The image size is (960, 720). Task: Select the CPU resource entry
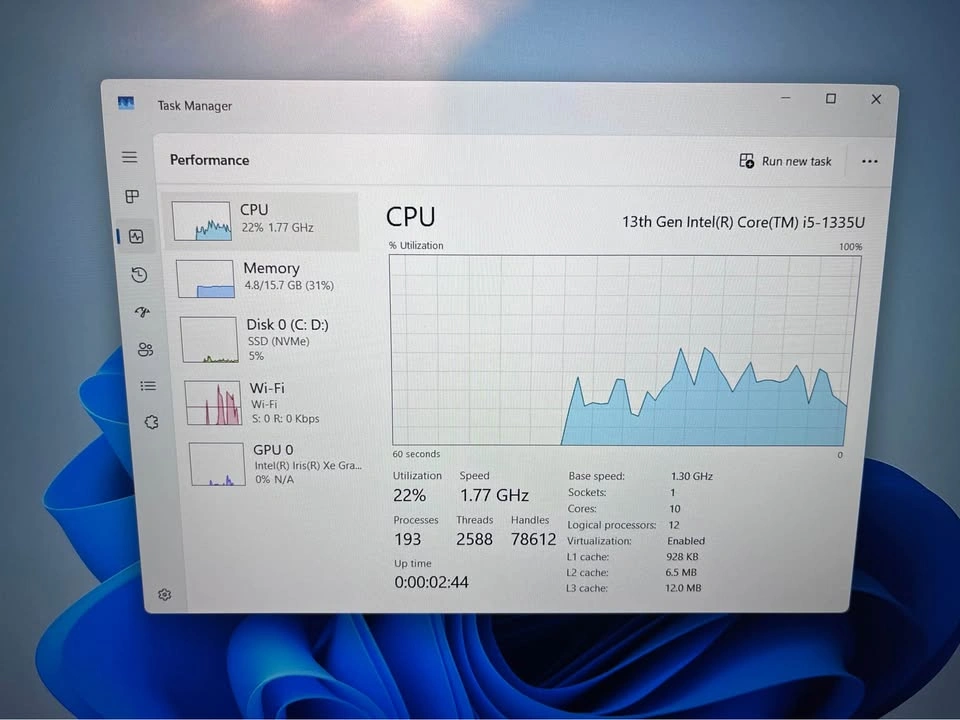pyautogui.click(x=261, y=220)
